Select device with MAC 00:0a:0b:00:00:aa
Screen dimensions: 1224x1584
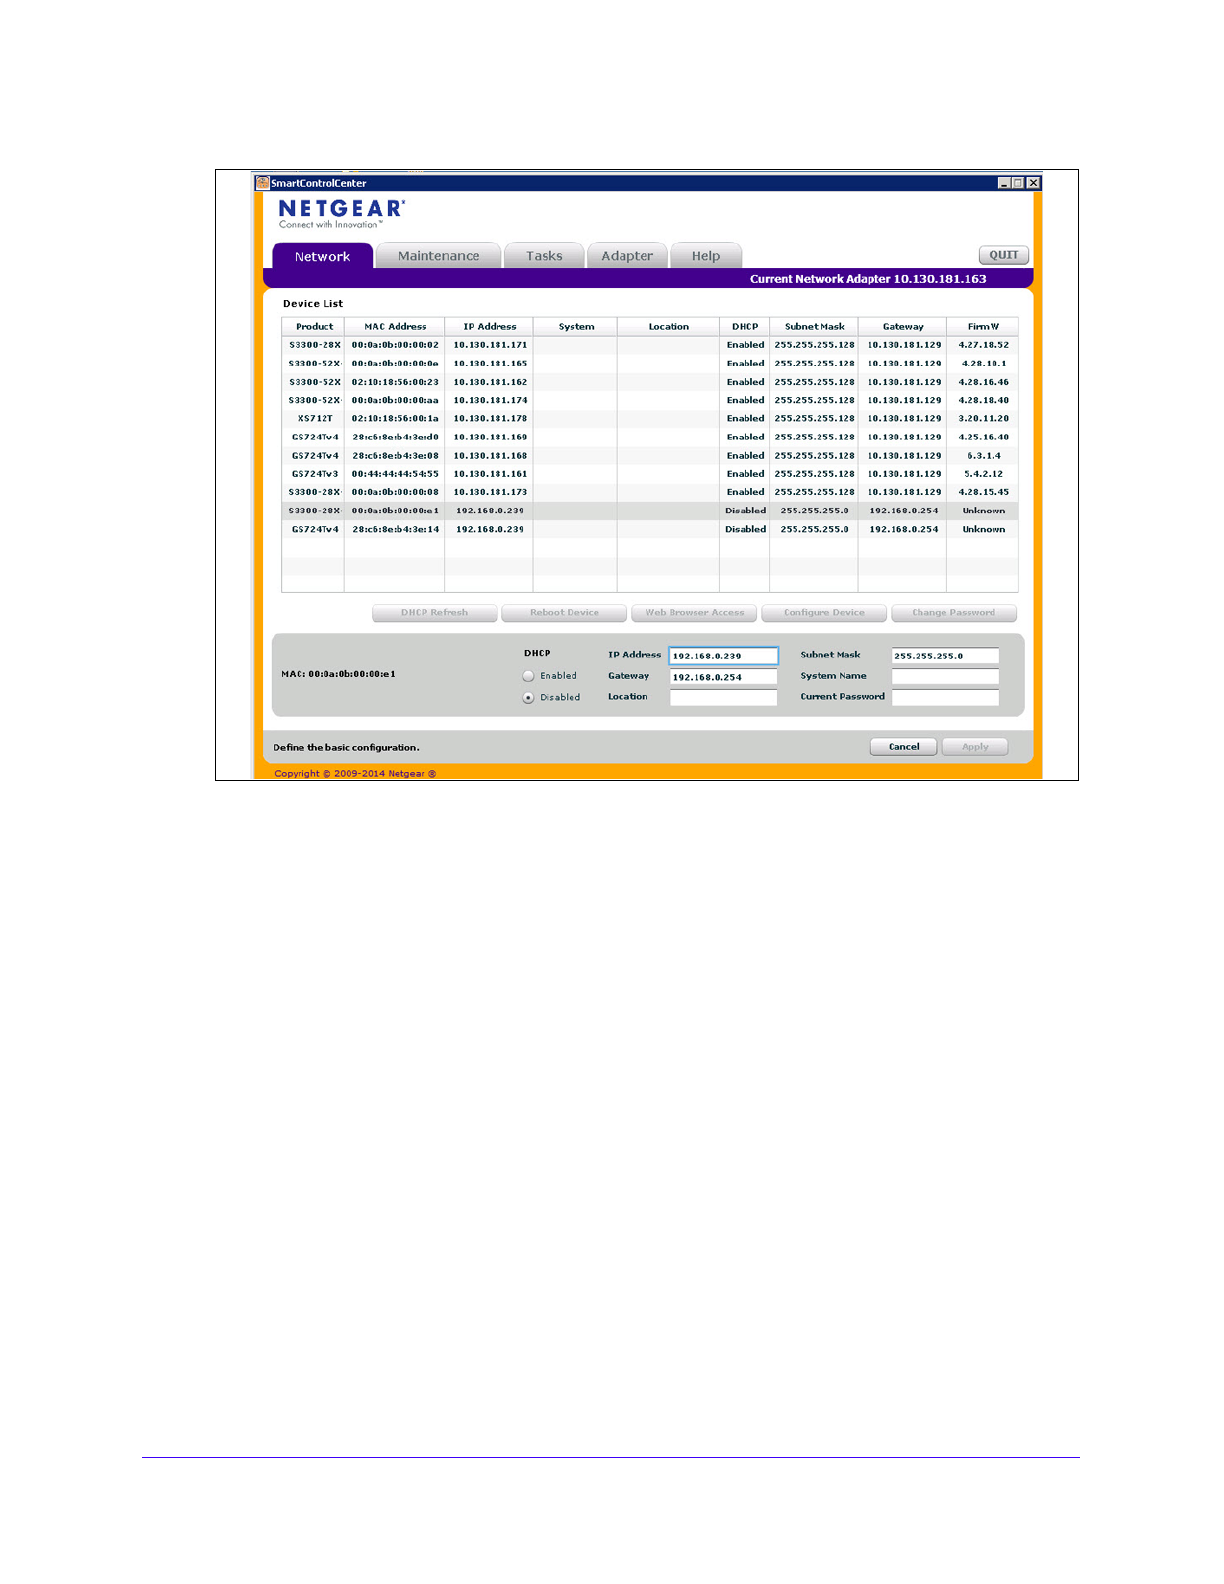(650, 400)
